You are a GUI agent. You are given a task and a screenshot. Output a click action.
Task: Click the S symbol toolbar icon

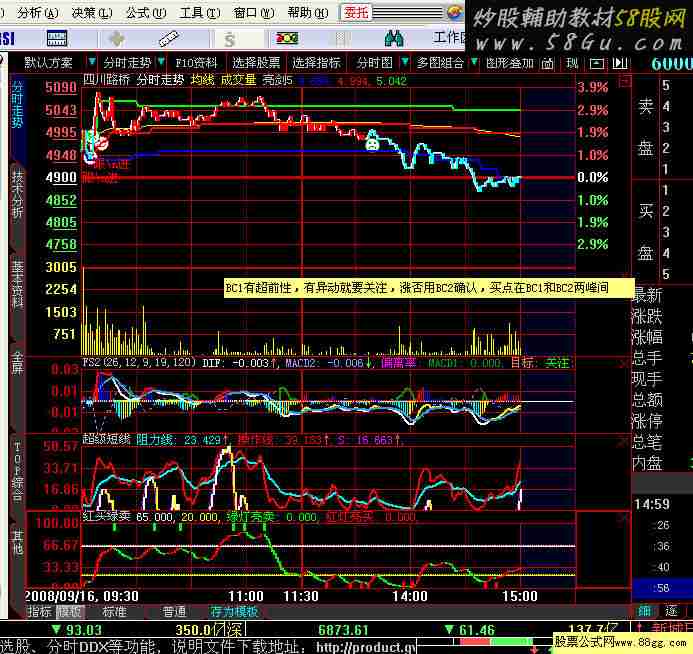pyautogui.click(x=229, y=40)
